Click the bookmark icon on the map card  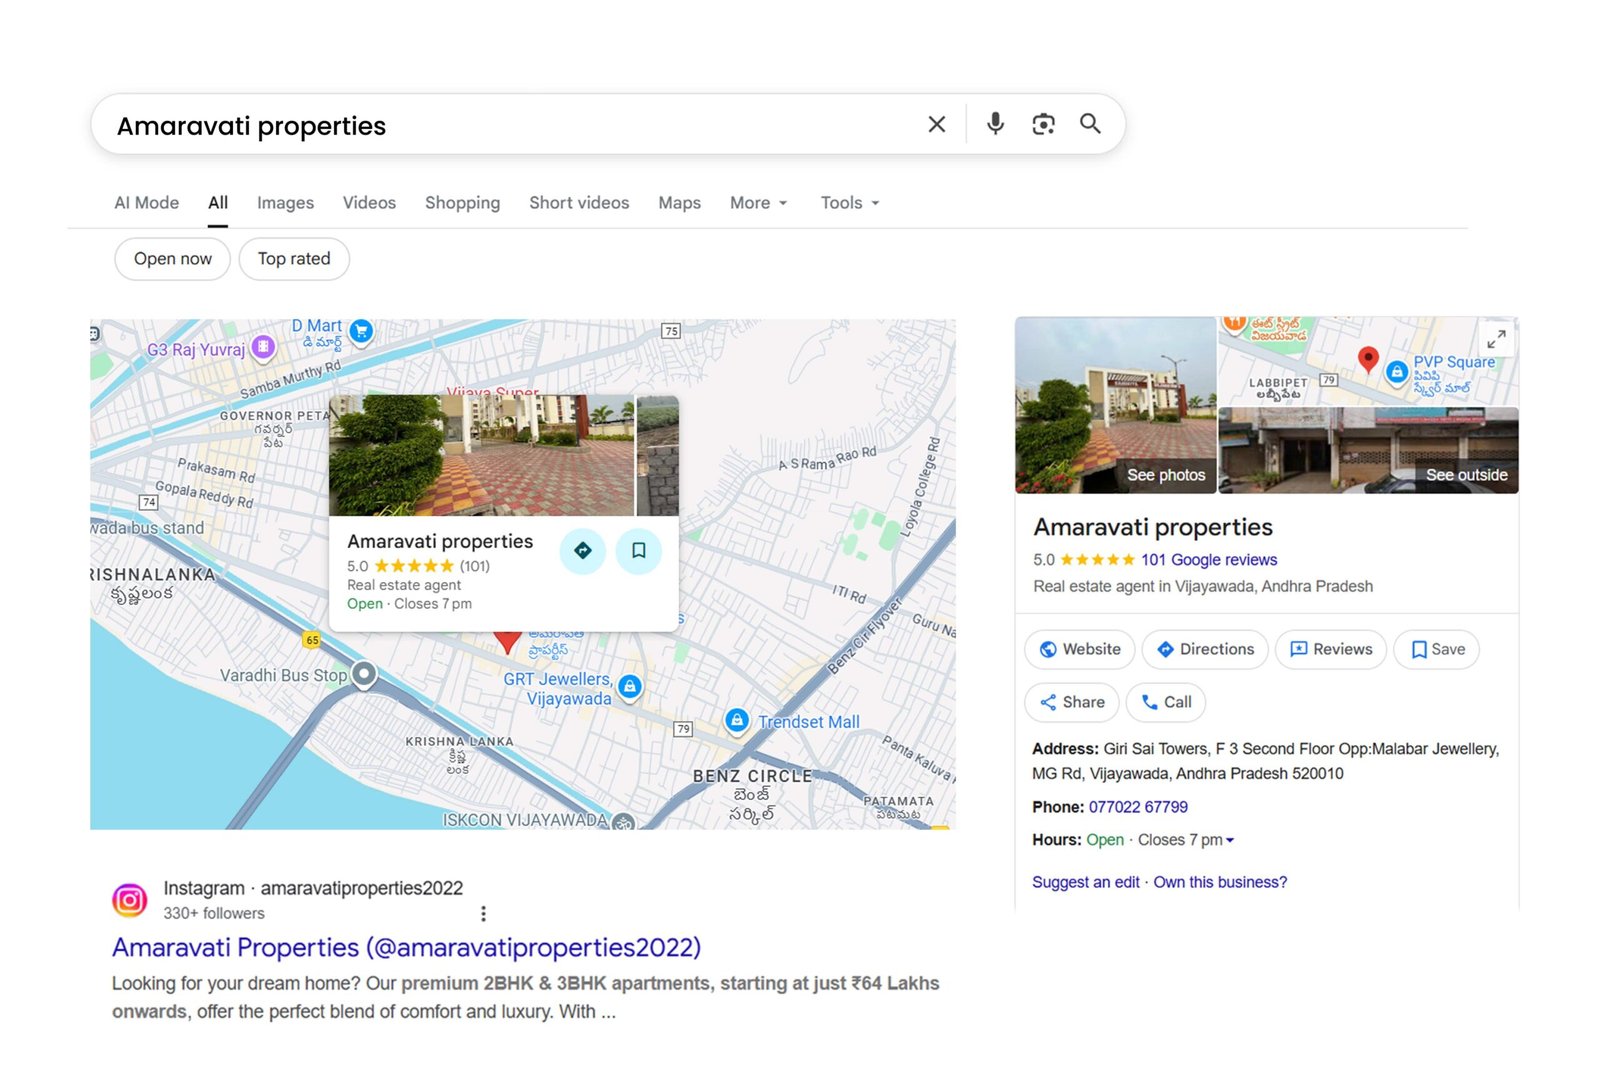[x=638, y=551]
